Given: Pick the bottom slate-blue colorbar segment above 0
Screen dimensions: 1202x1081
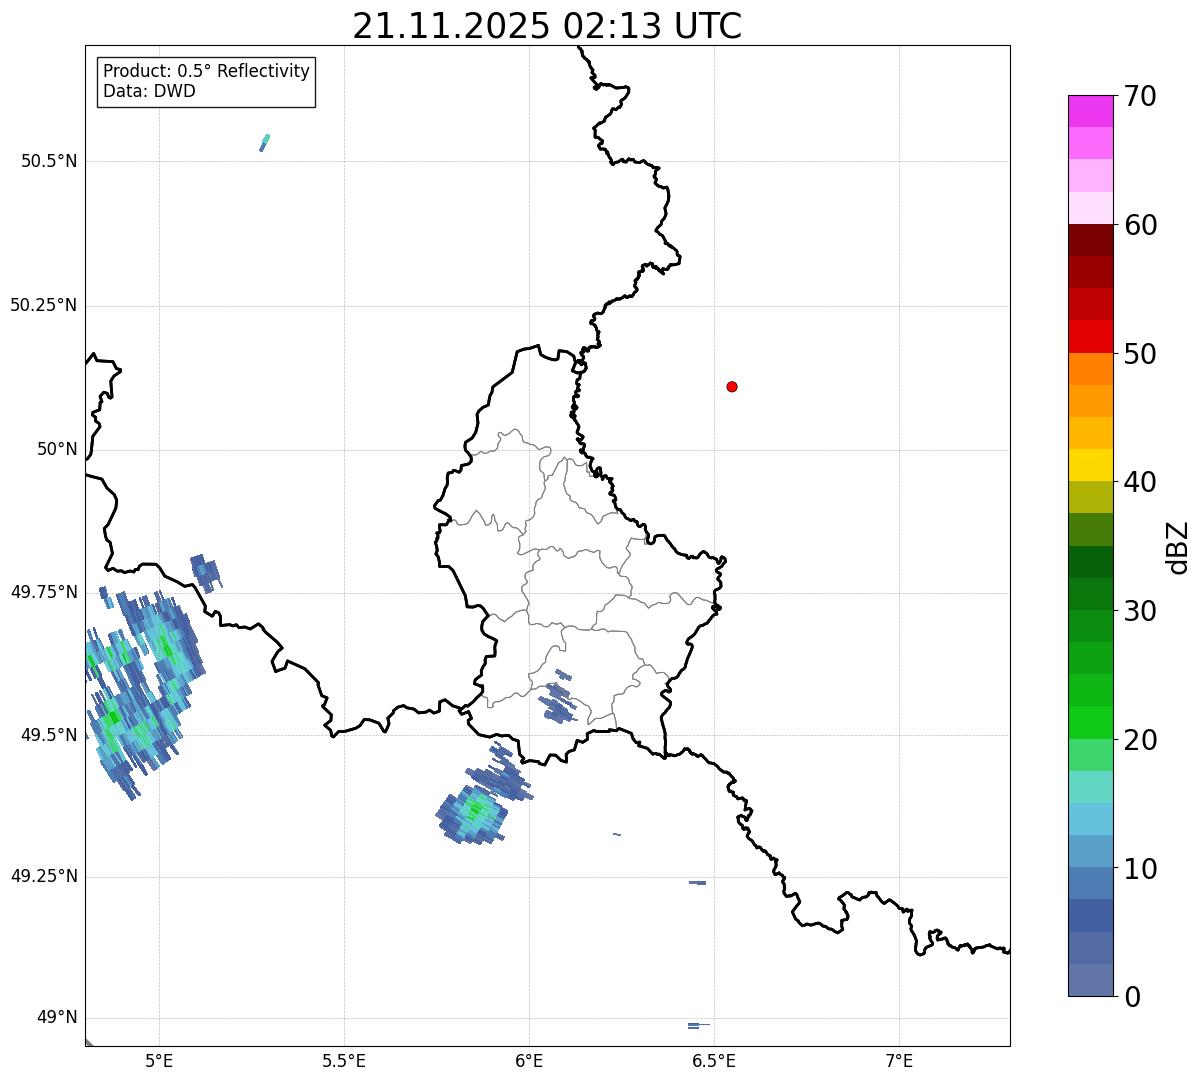Looking at the screenshot, I should tap(1090, 980).
